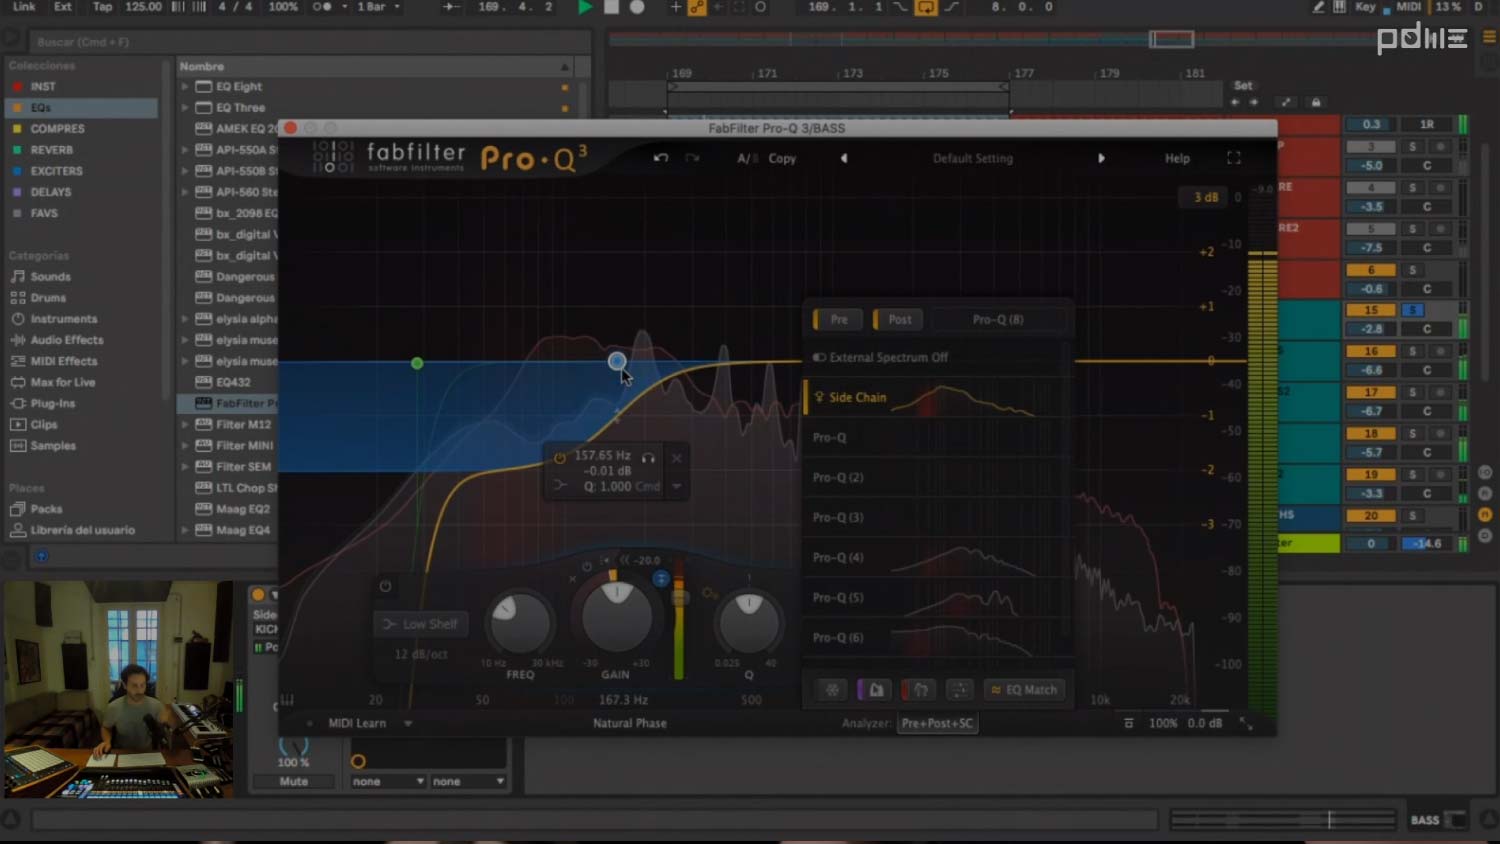Screen dimensions: 1500x844
Task: Go to the next Pro-Q preset
Action: tap(1101, 158)
